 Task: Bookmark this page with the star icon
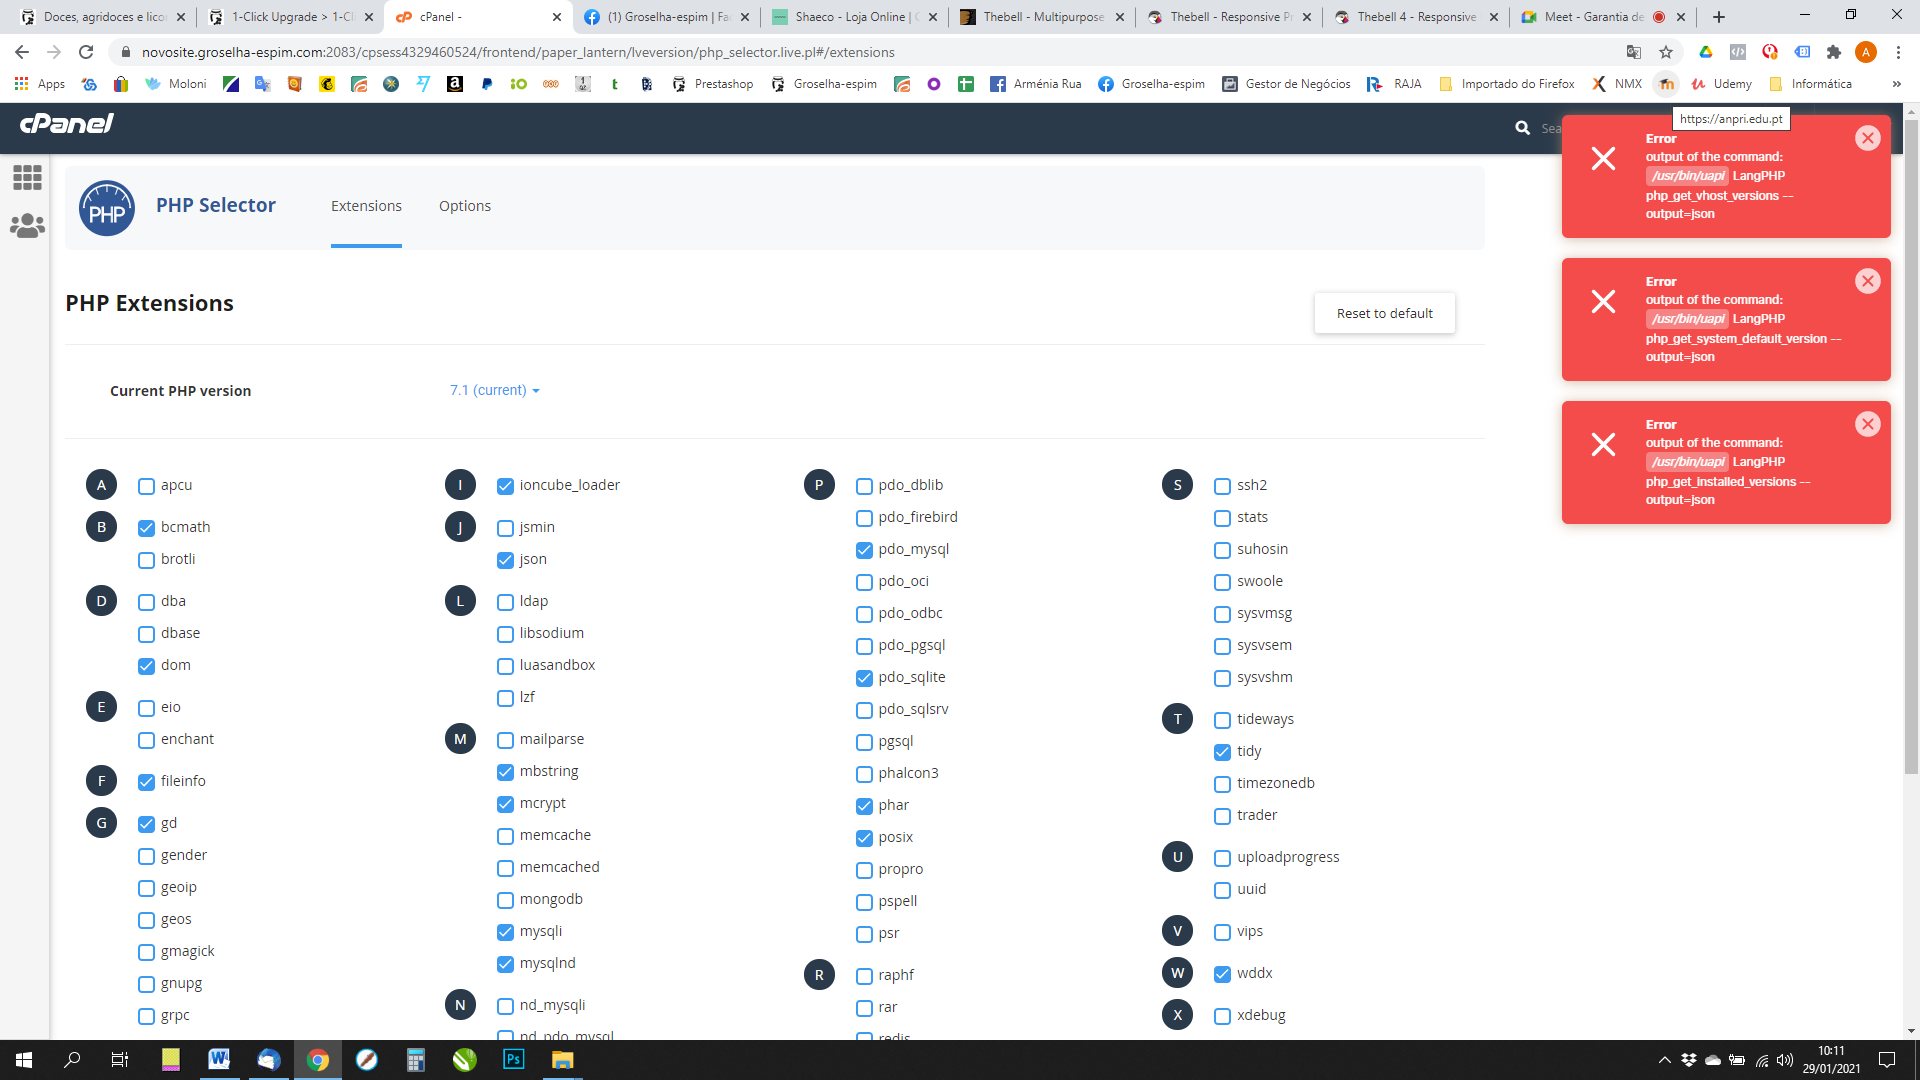pyautogui.click(x=1666, y=52)
